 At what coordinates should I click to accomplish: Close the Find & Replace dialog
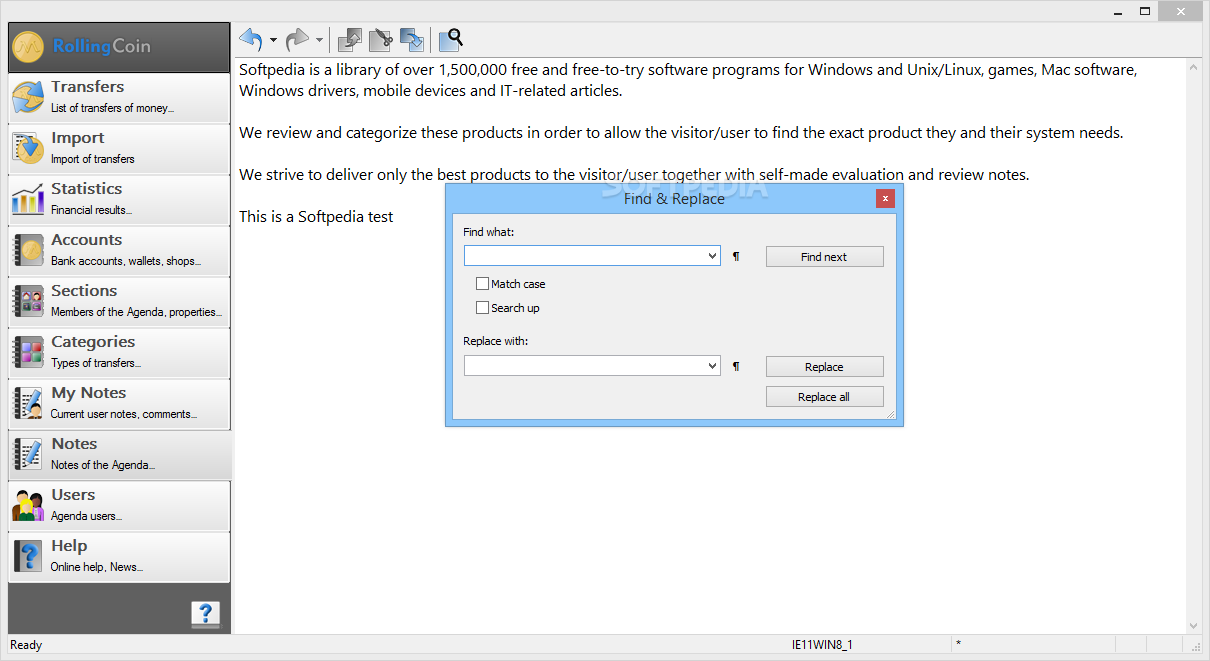pyautogui.click(x=885, y=199)
